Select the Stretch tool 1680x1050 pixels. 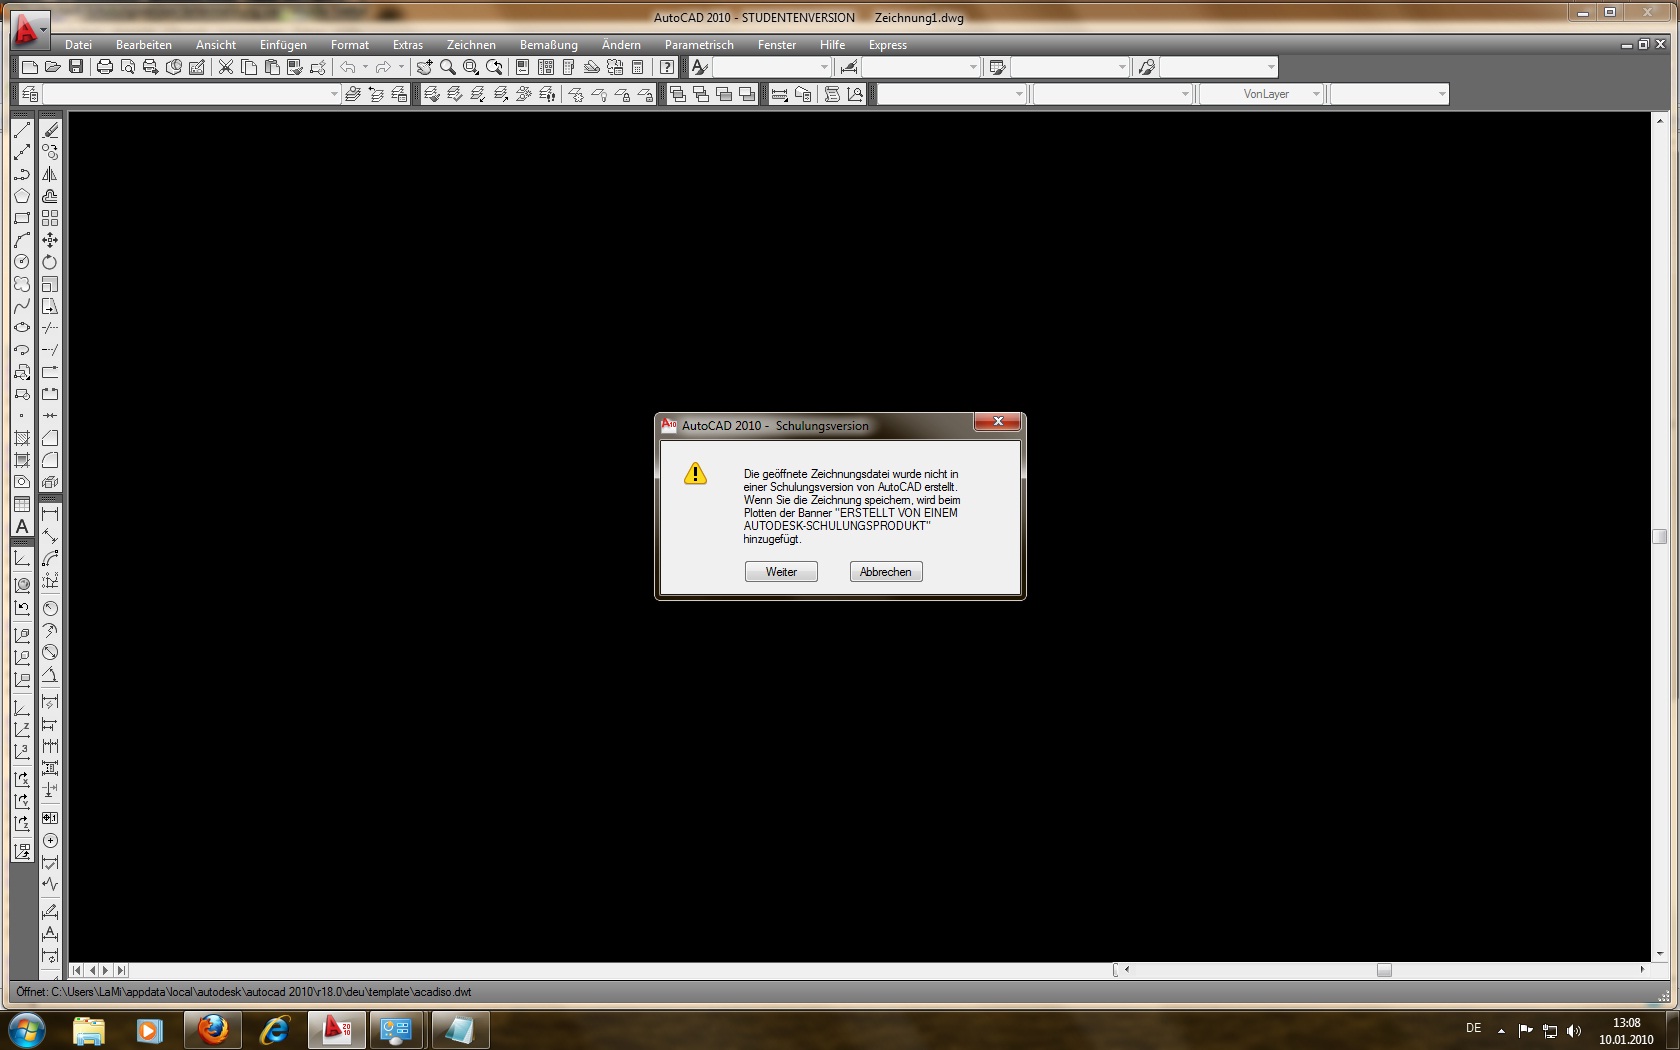pos(50,306)
